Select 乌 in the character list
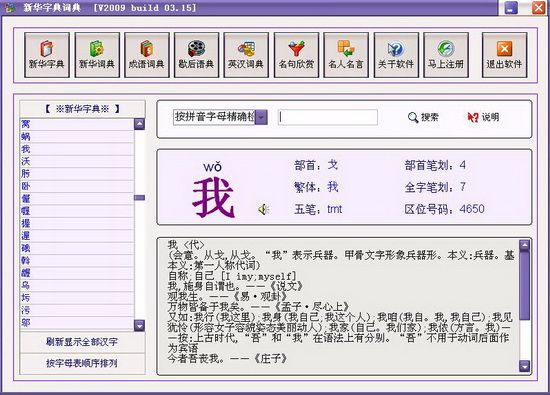 (x=77, y=285)
